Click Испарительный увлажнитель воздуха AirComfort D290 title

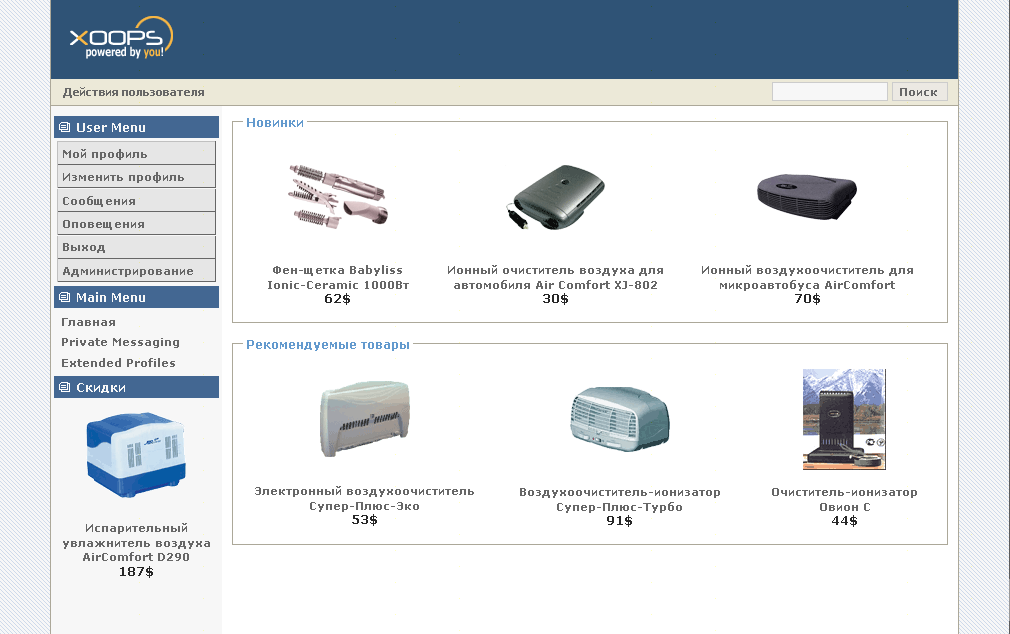coord(136,543)
